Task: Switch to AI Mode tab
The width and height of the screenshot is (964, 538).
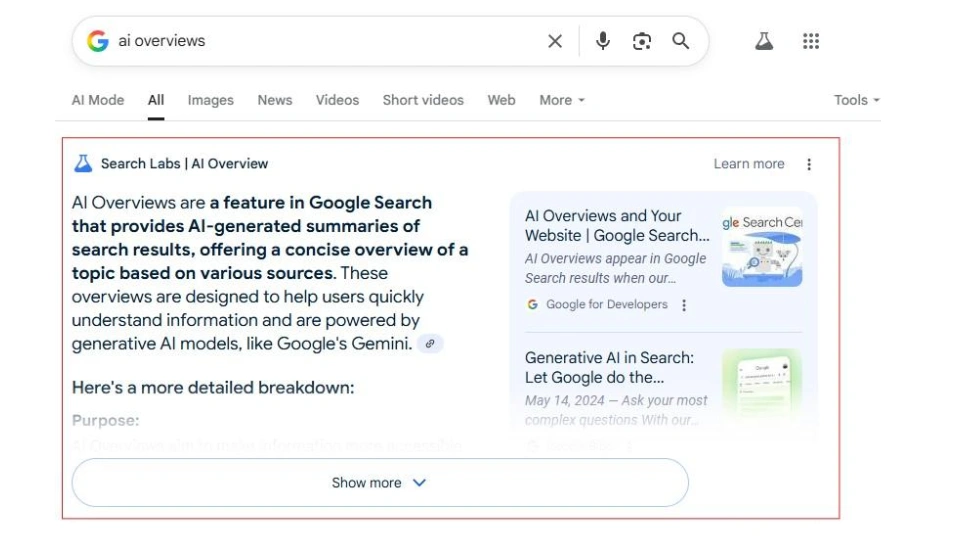Action: coord(98,100)
